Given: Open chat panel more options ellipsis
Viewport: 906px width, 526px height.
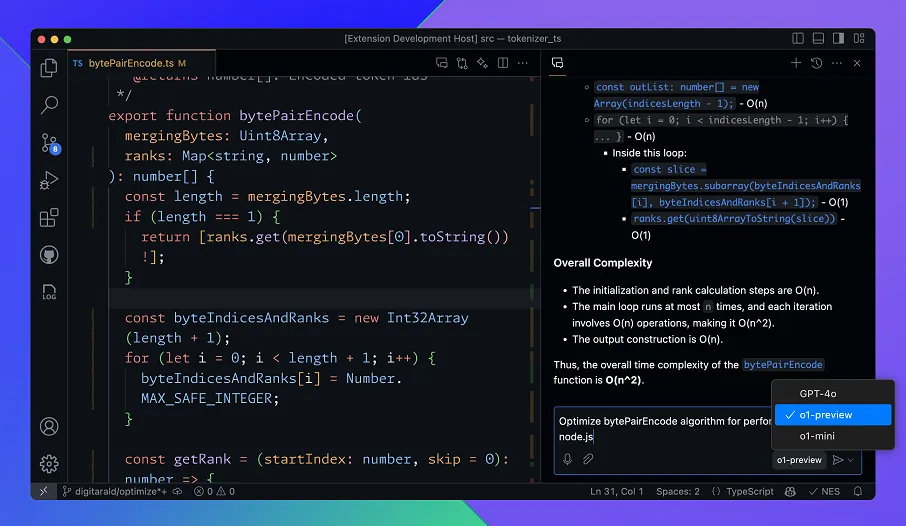Looking at the screenshot, I should coord(837,63).
